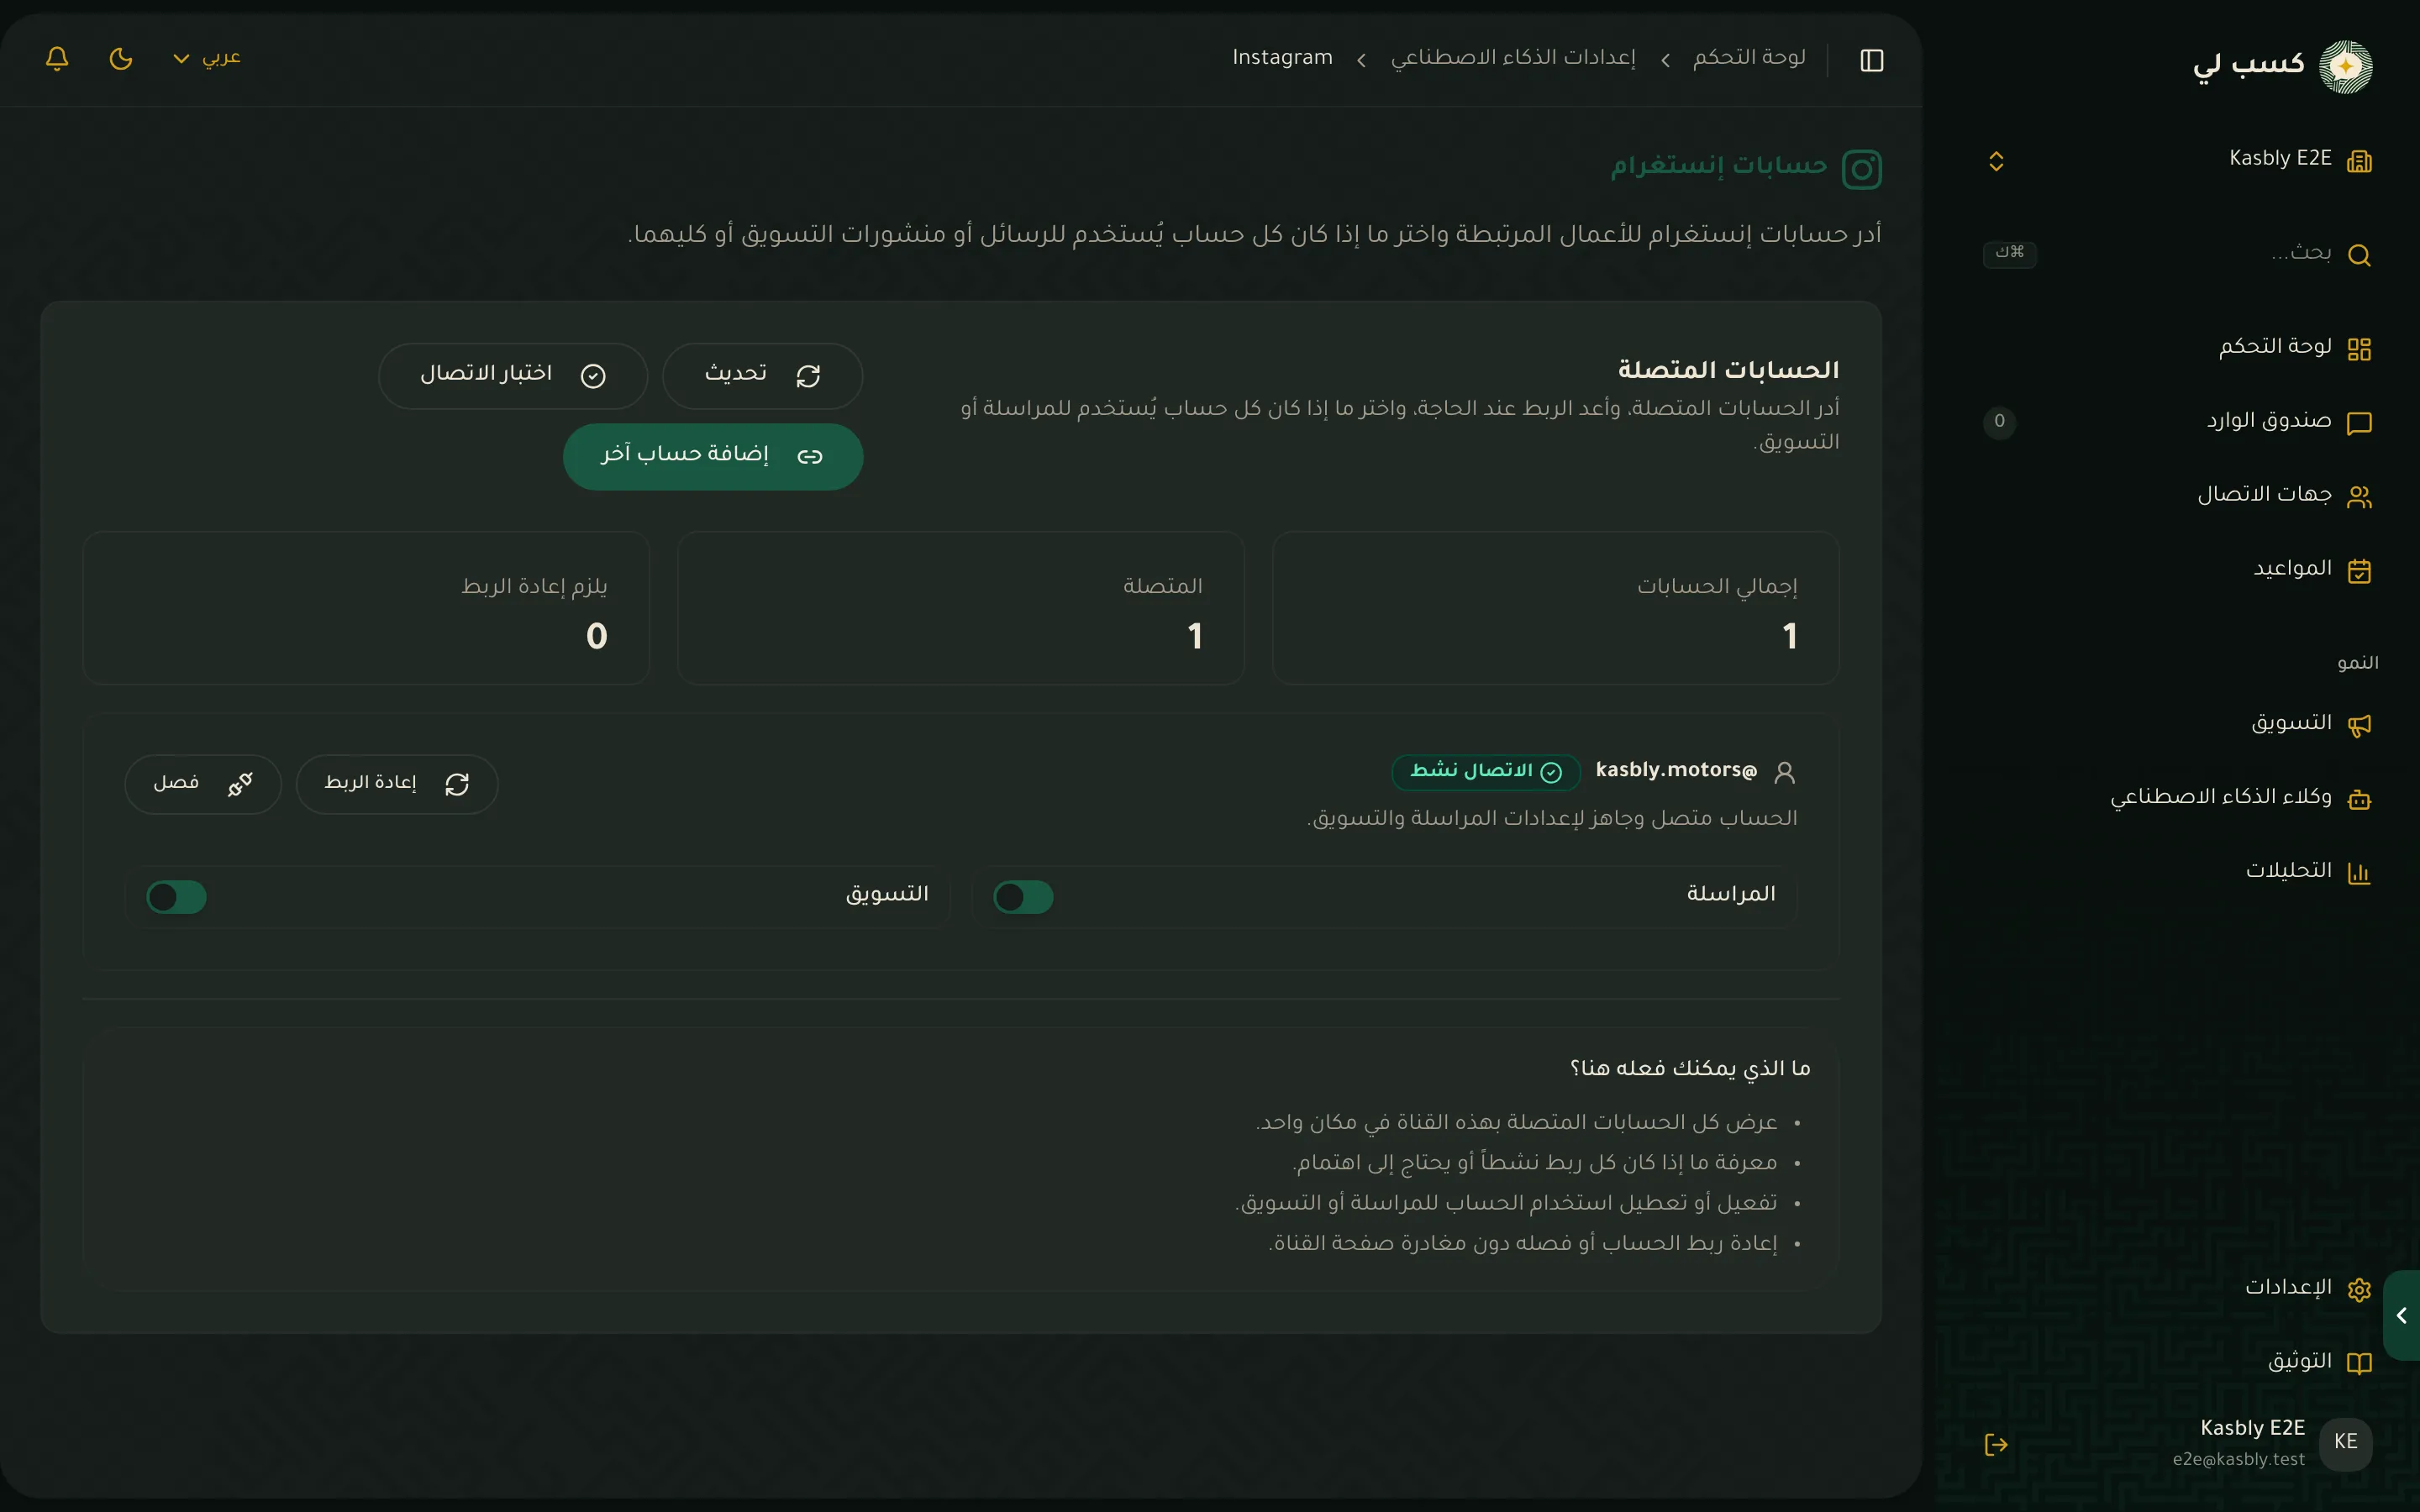Click the KE user avatar
The height and width of the screenshot is (1512, 2420).
pos(2345,1444)
